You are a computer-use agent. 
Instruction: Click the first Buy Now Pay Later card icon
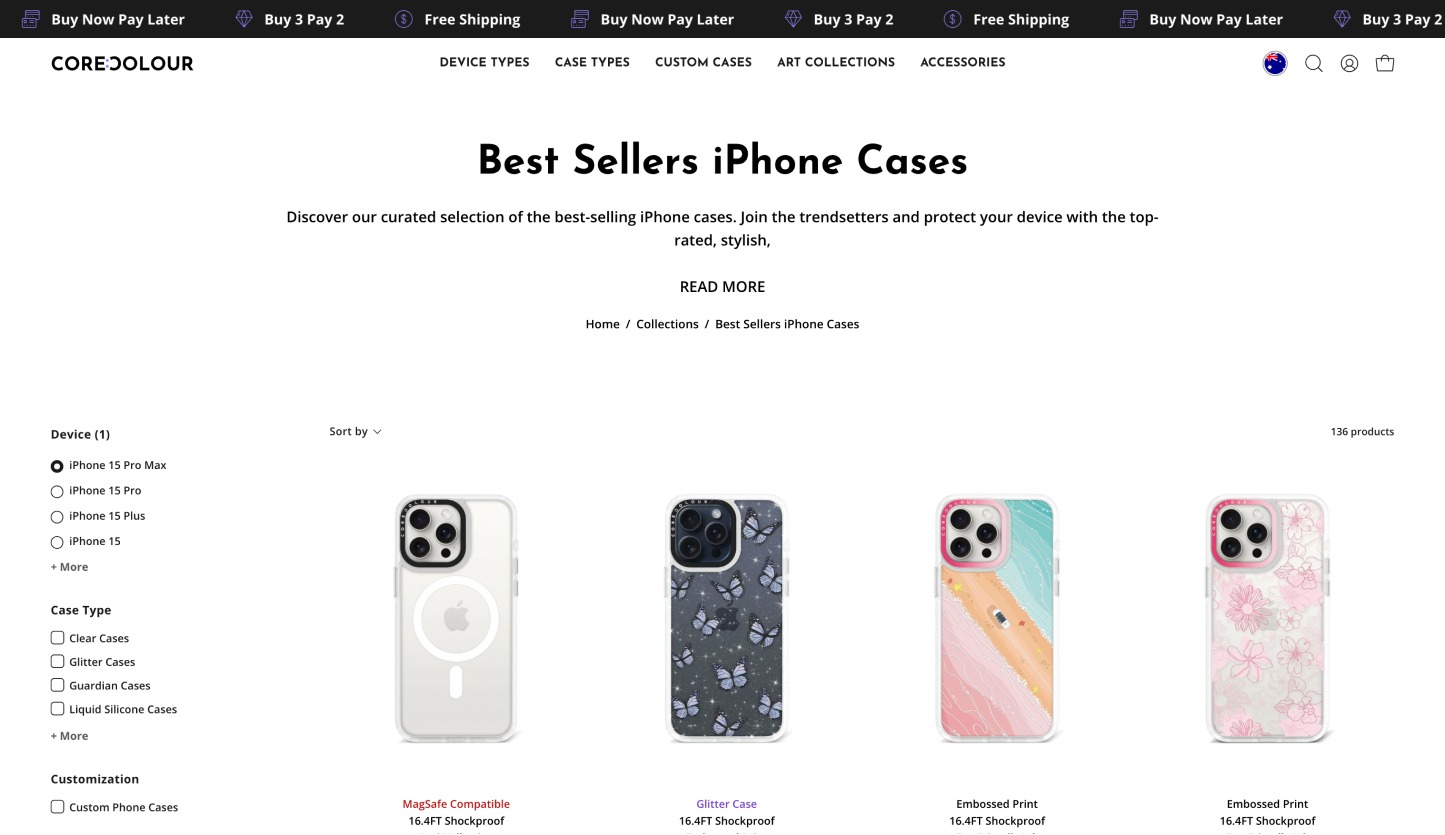click(x=31, y=19)
